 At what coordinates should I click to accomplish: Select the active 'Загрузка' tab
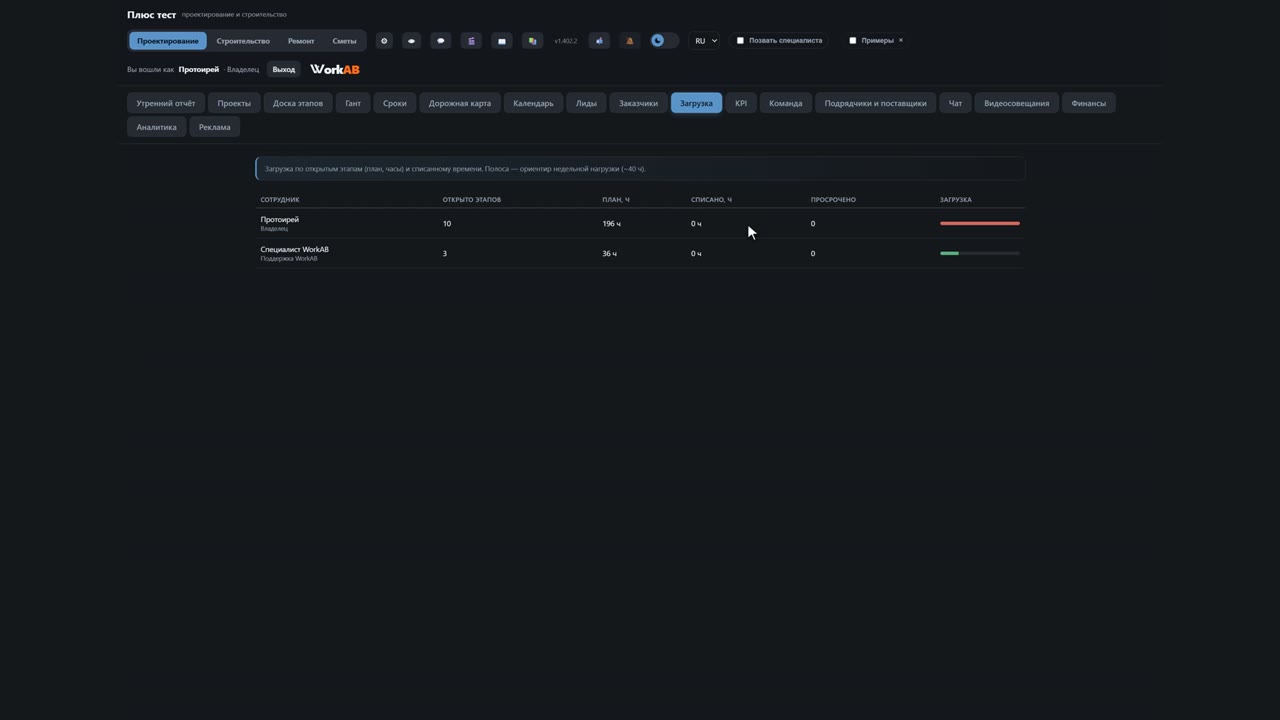pos(696,103)
